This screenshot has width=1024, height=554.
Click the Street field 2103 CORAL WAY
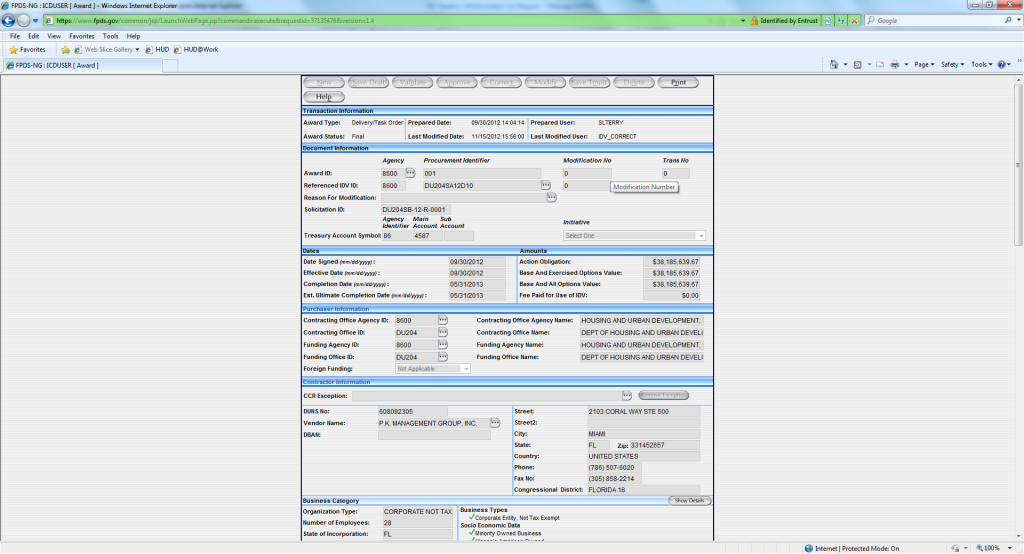pos(643,412)
